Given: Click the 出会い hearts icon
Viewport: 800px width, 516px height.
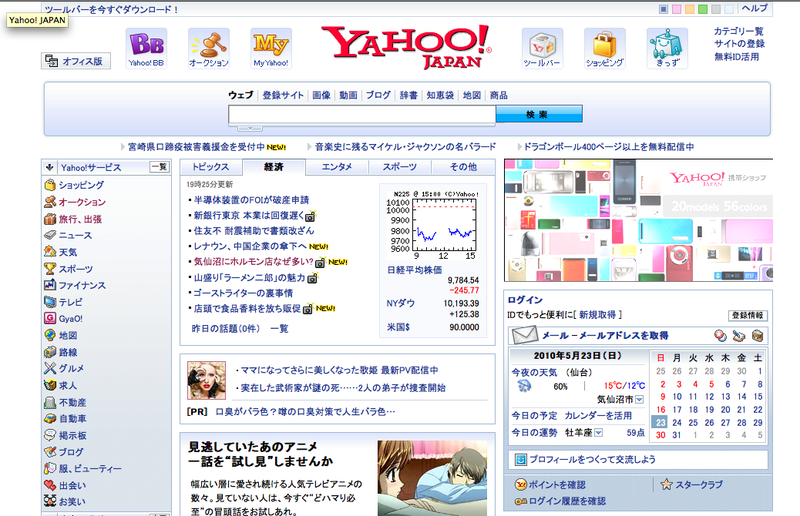Looking at the screenshot, I should (49, 485).
